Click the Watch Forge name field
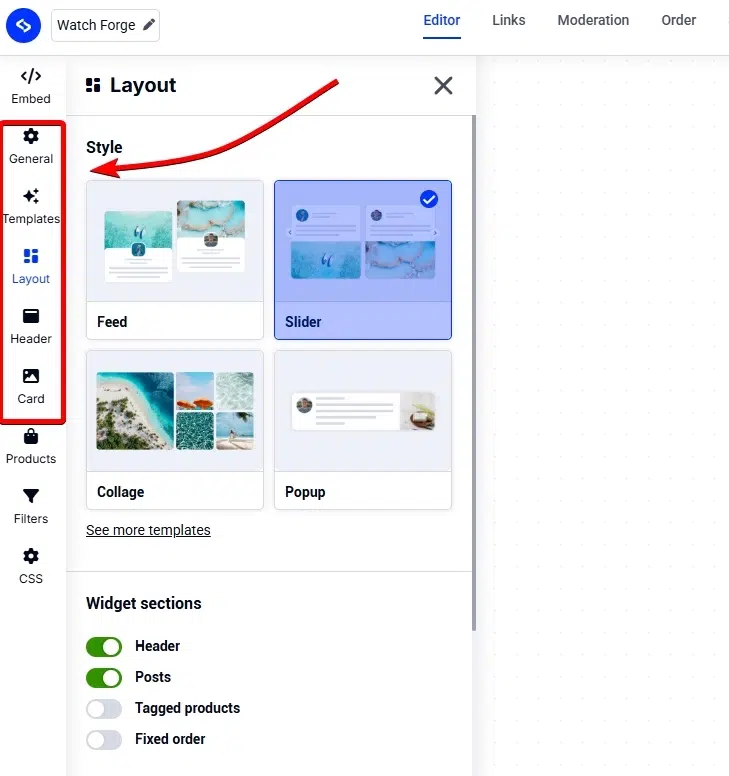 [105, 25]
